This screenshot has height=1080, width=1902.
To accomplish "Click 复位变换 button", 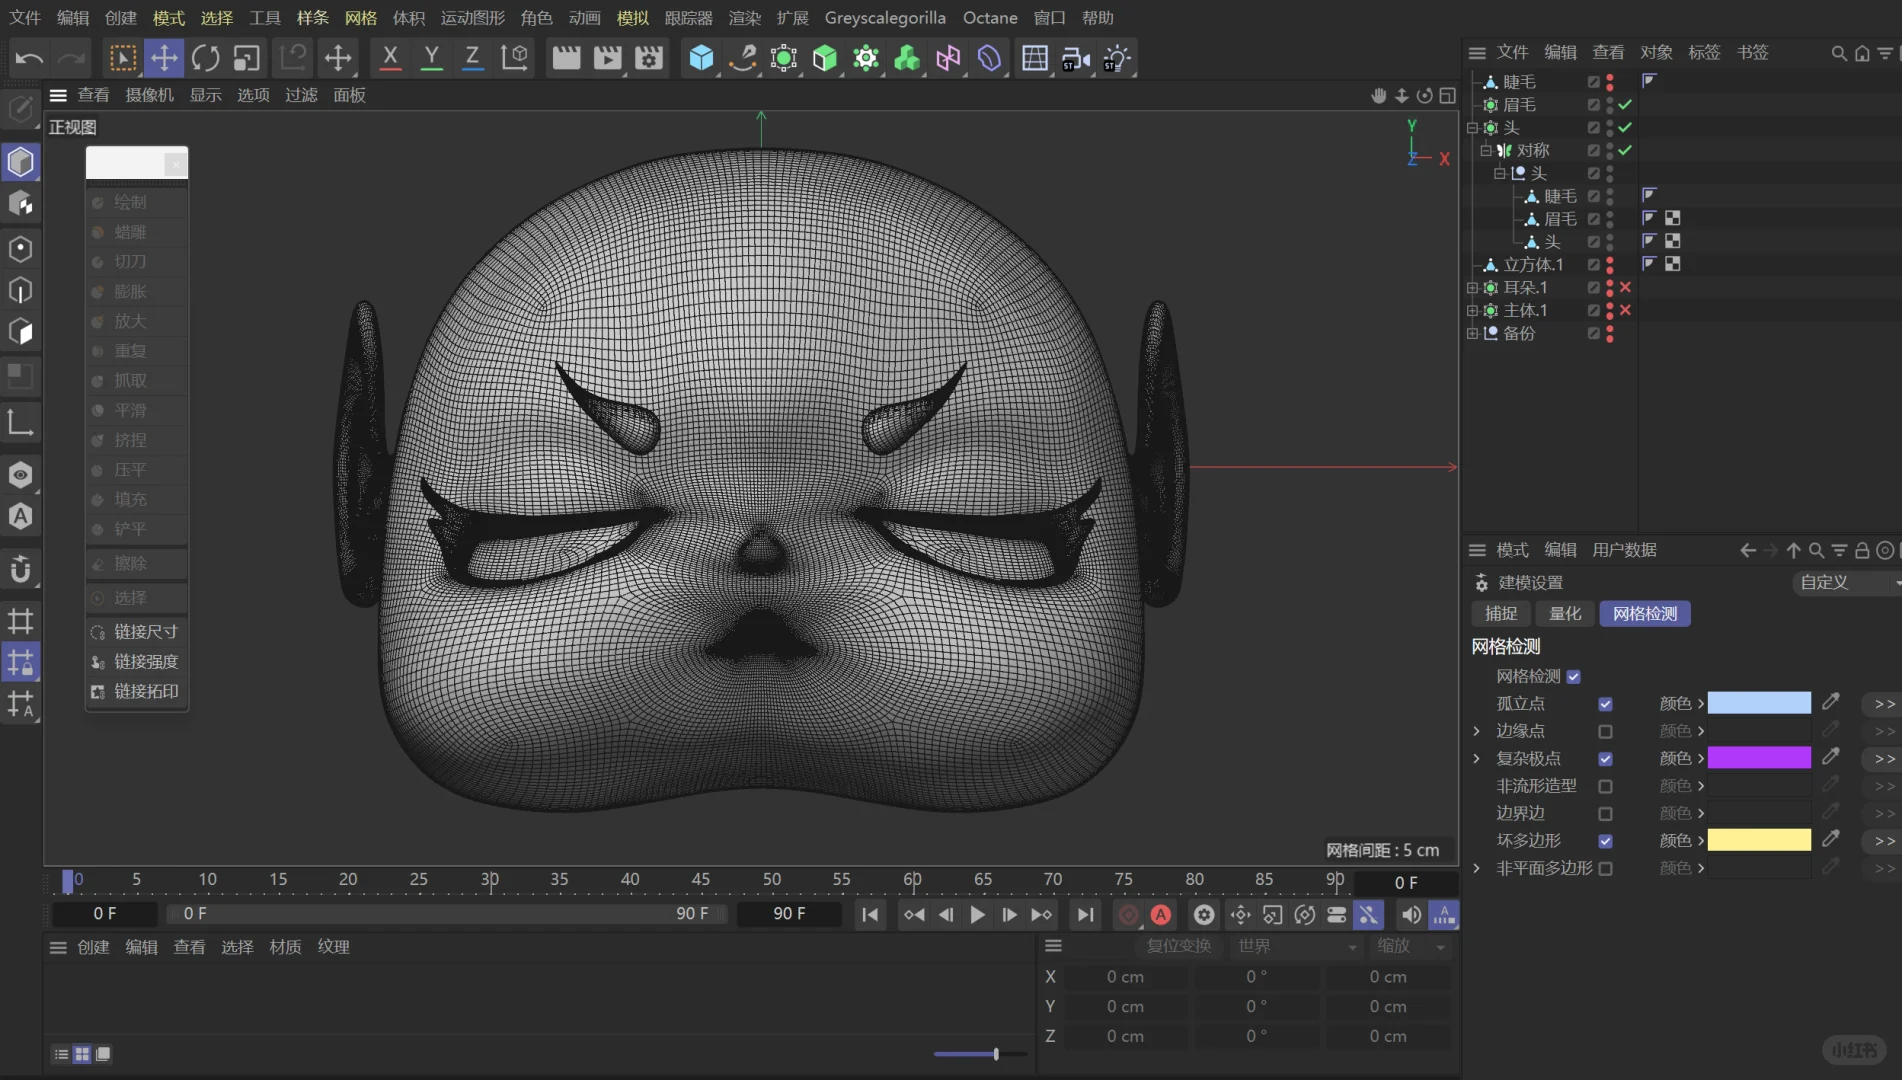I will [1179, 946].
